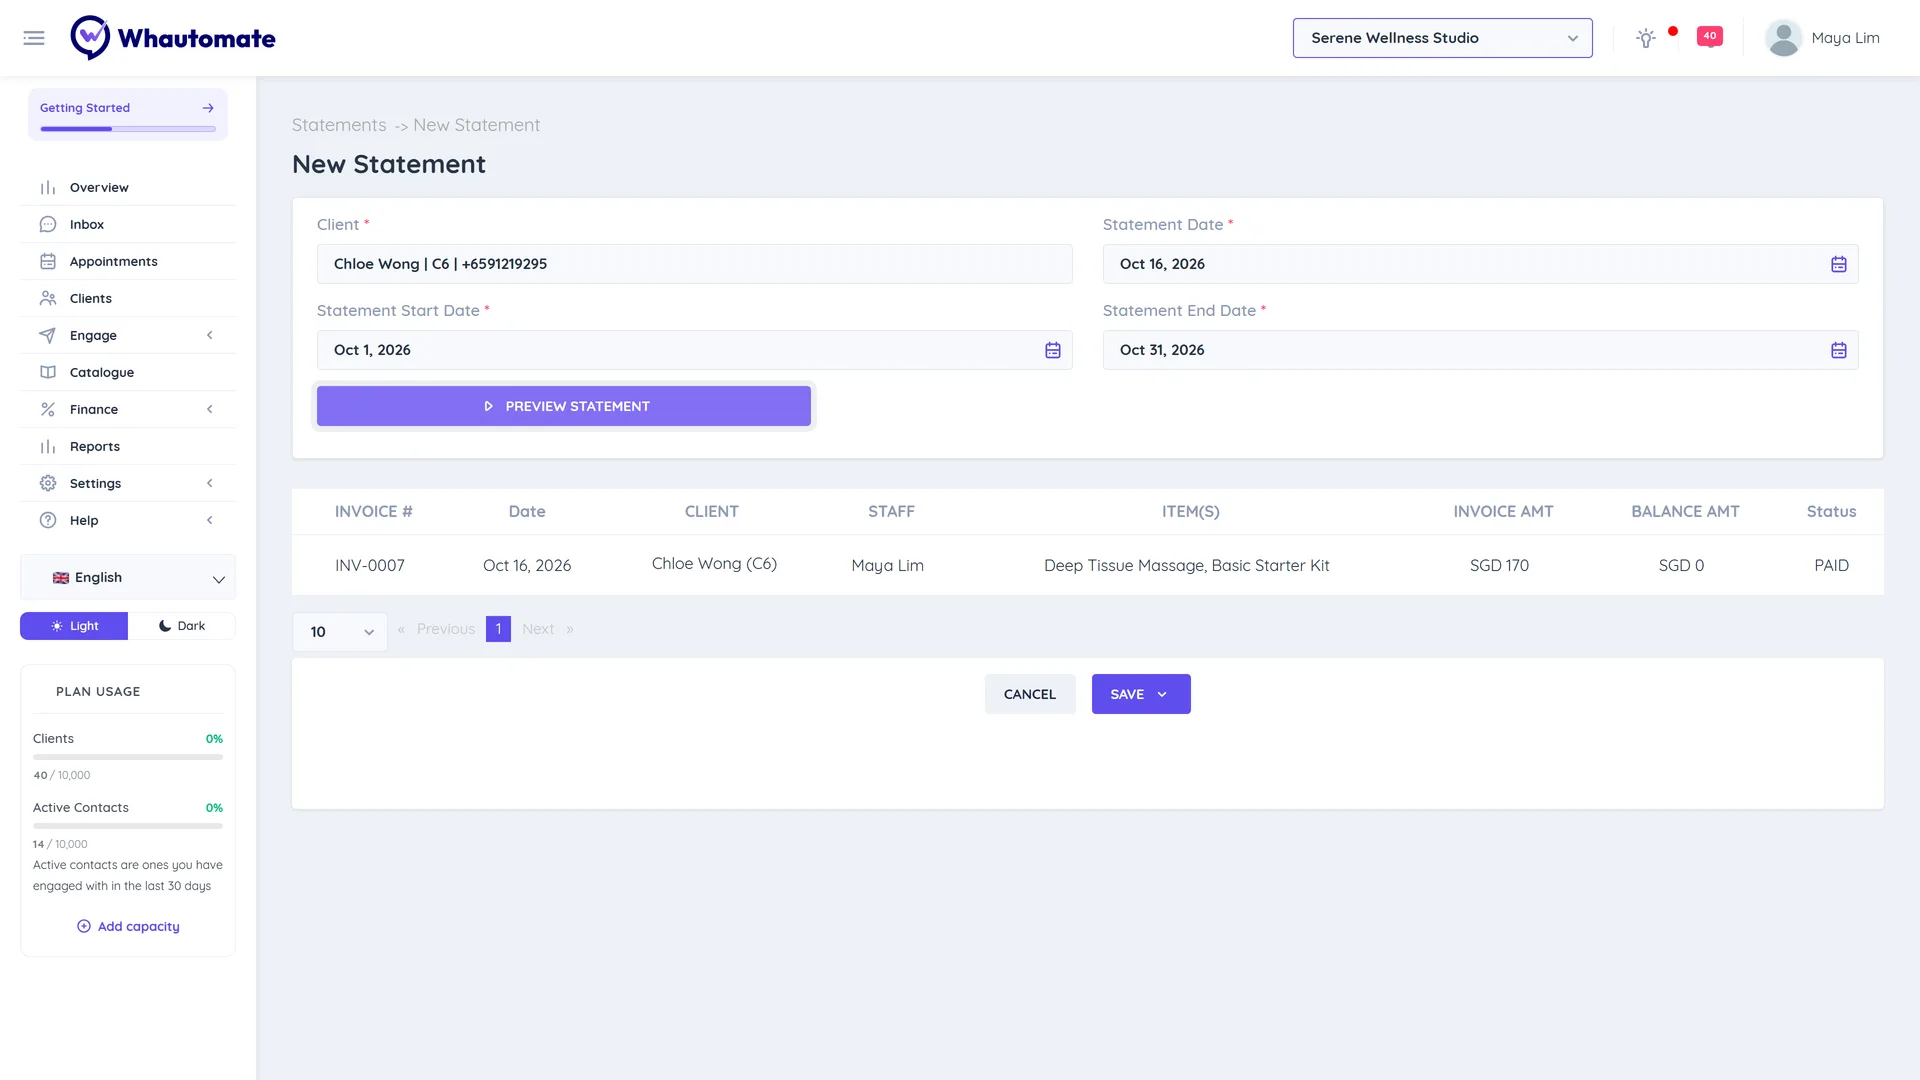The height and width of the screenshot is (1080, 1920).
Task: Switch to Light theme
Action: (x=74, y=626)
